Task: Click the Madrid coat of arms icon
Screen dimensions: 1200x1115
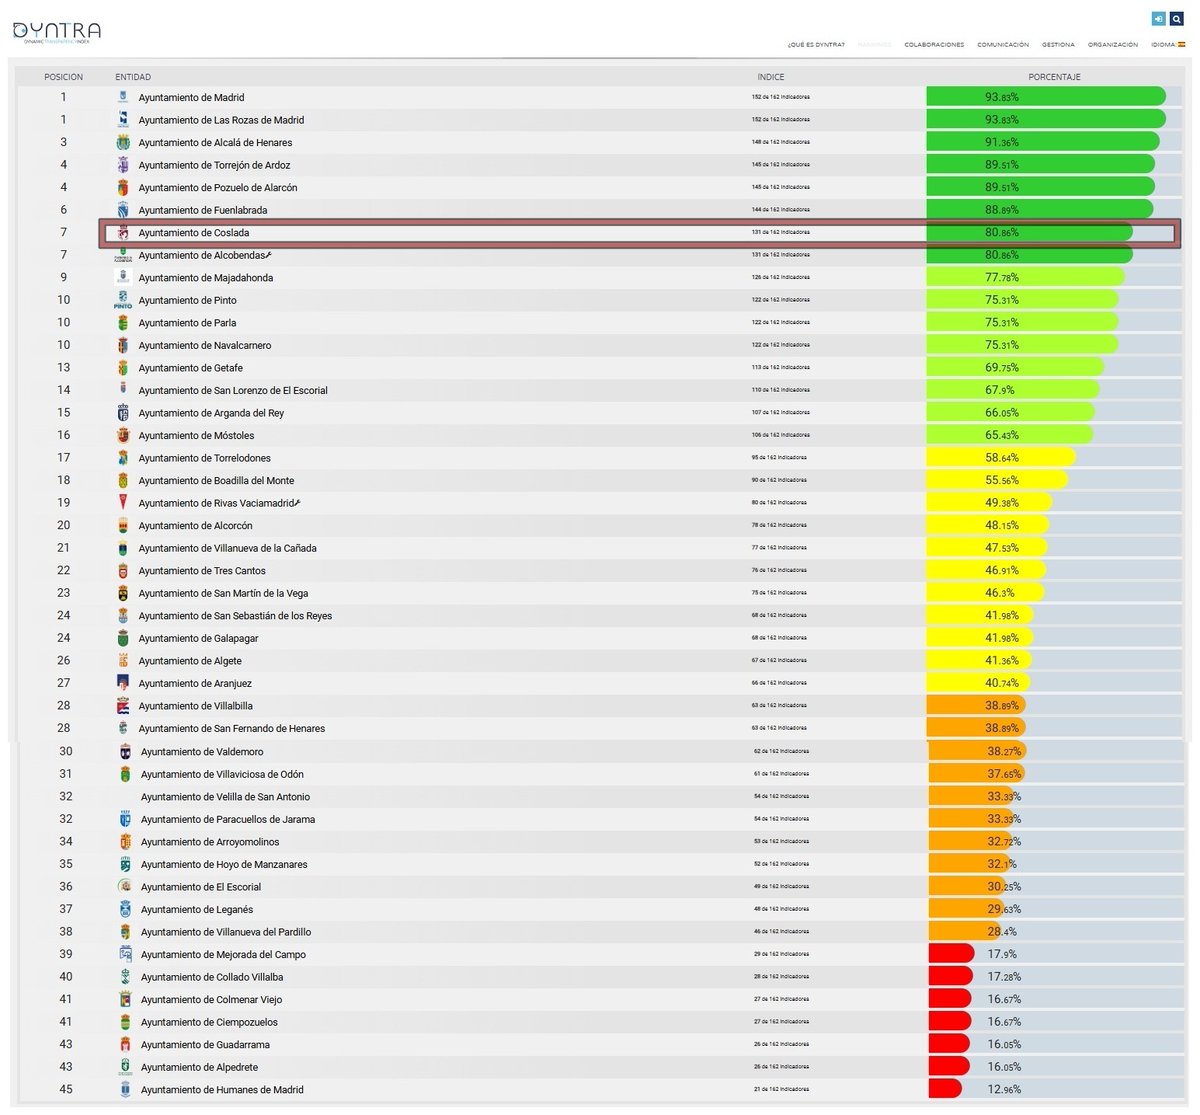Action: point(123,97)
